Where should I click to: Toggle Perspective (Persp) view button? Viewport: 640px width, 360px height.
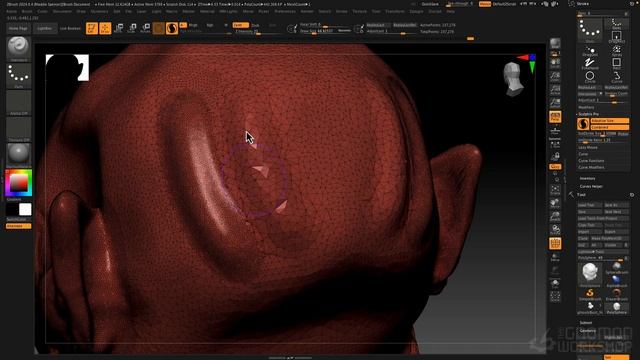[x=555, y=117]
